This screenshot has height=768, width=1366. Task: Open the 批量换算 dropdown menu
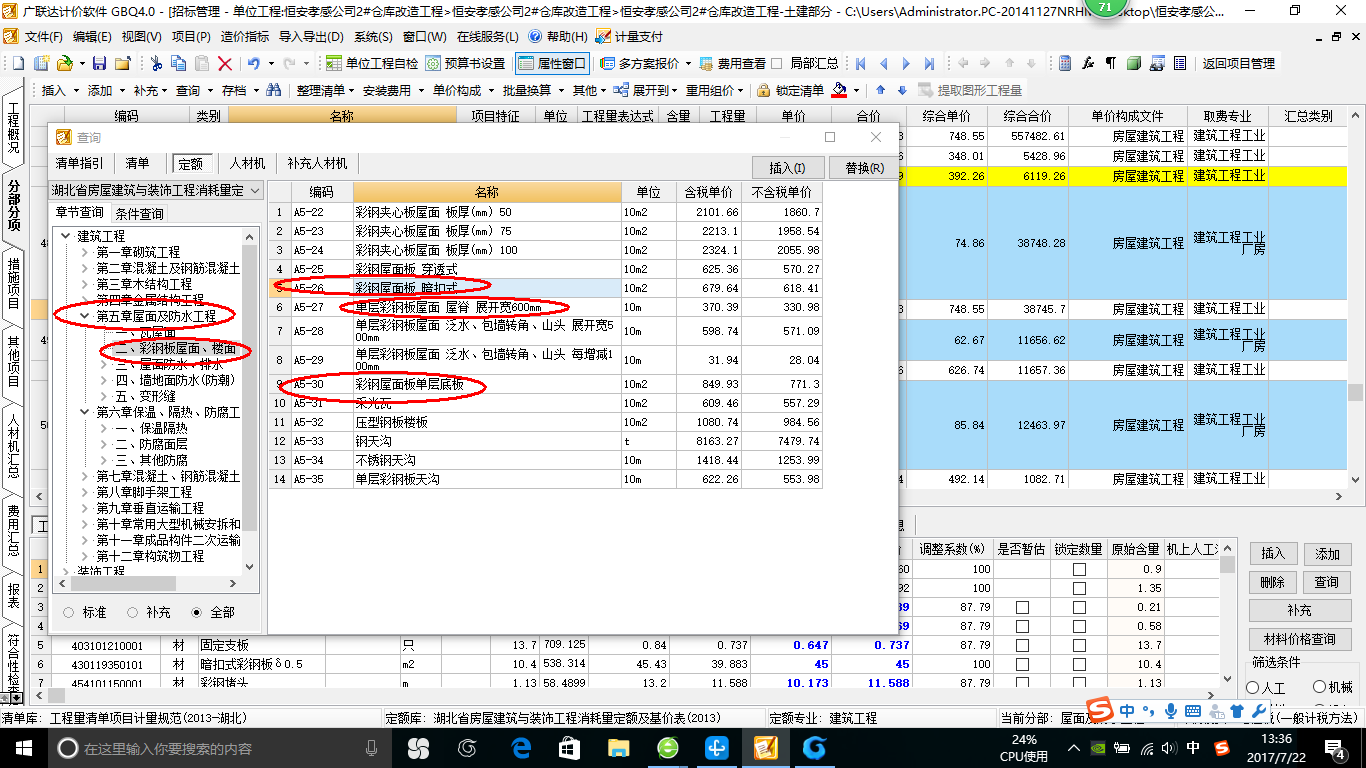click(x=531, y=90)
